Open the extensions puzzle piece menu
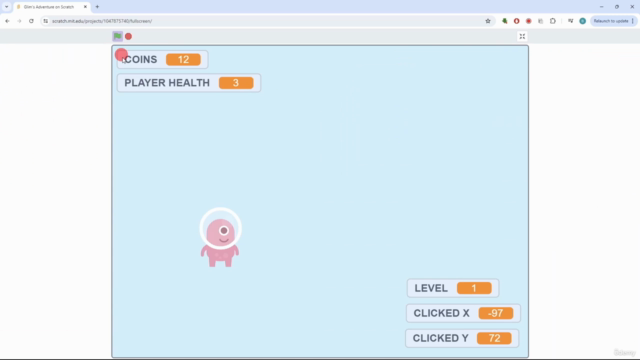Viewport: 640px width, 360px height. [553, 21]
